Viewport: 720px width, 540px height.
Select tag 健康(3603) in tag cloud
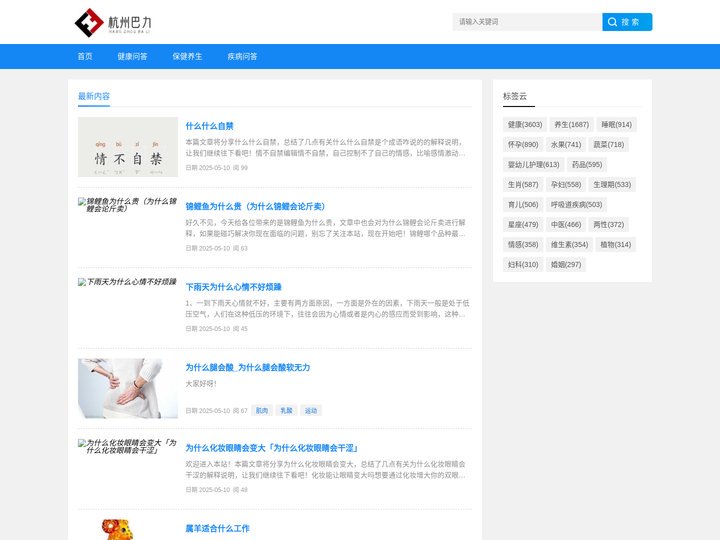[x=525, y=124]
